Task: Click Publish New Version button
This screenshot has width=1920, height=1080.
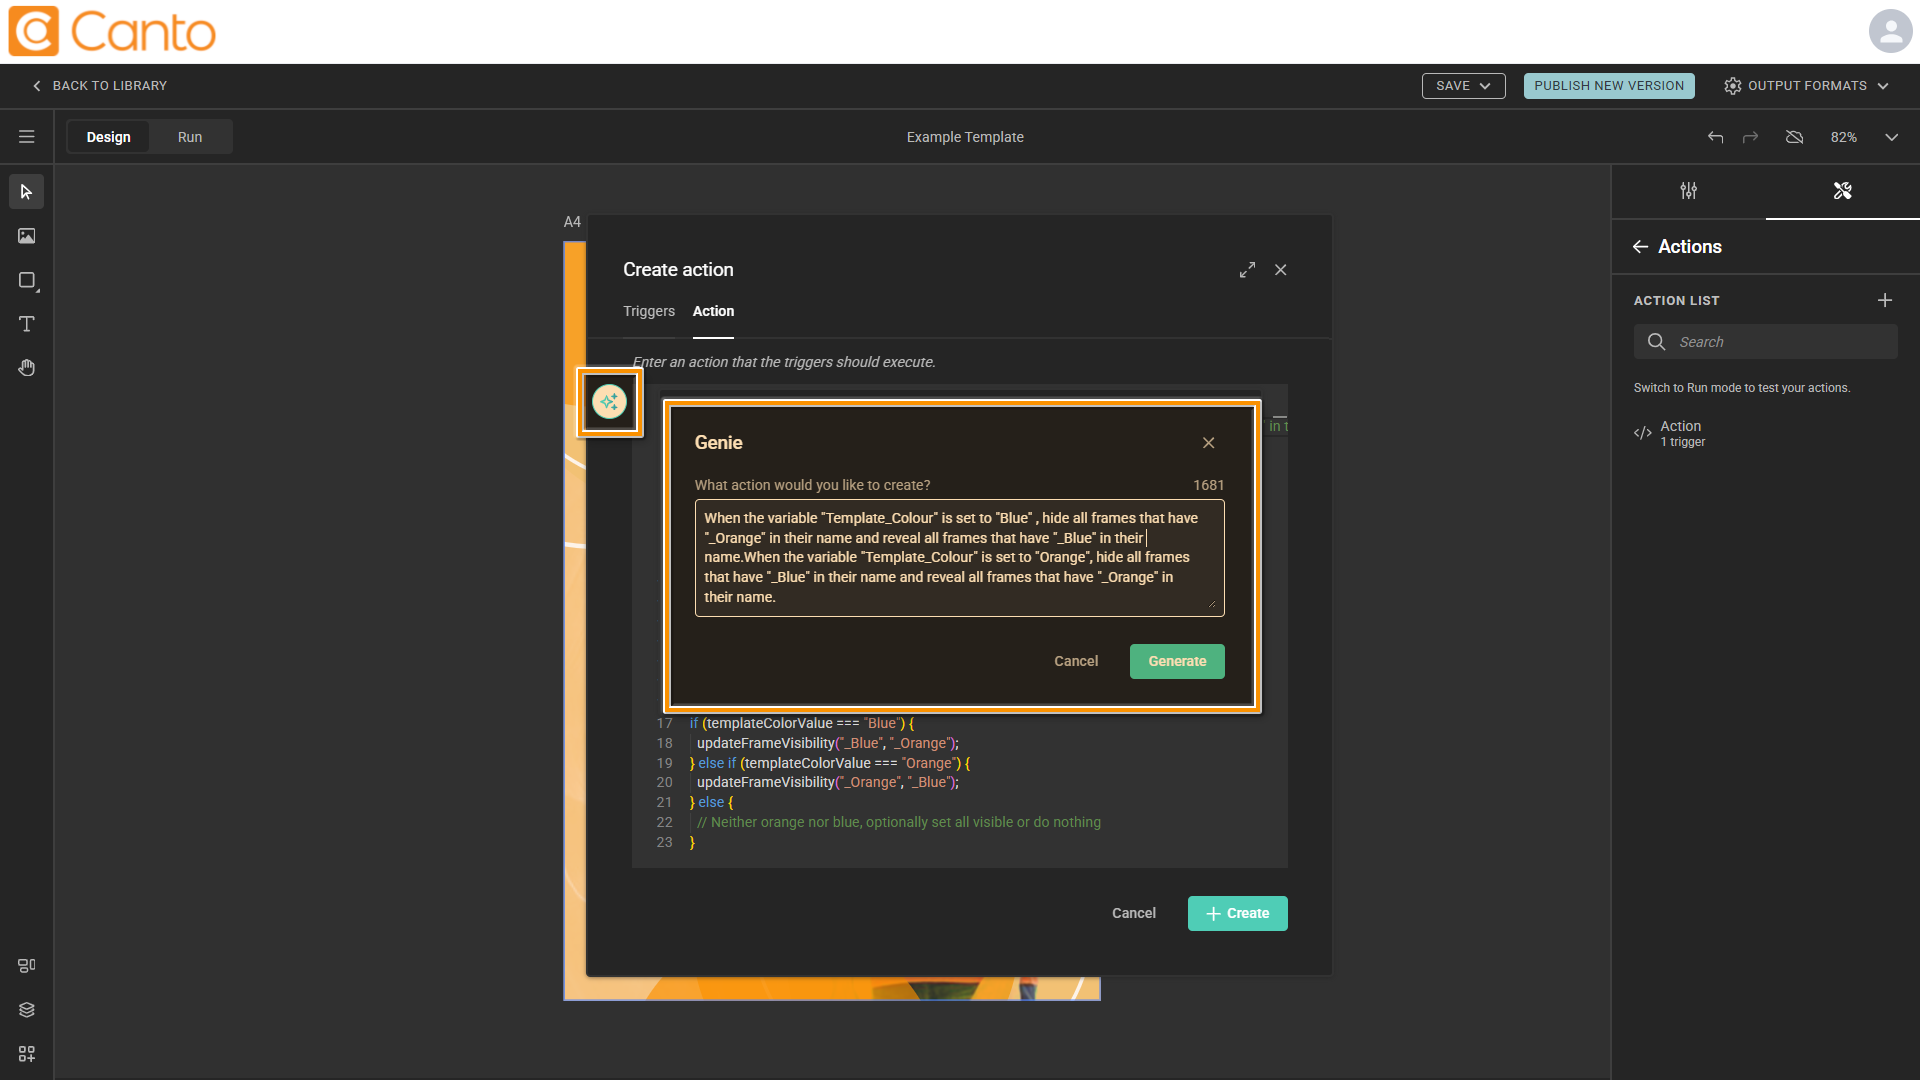Action: [x=1609, y=86]
